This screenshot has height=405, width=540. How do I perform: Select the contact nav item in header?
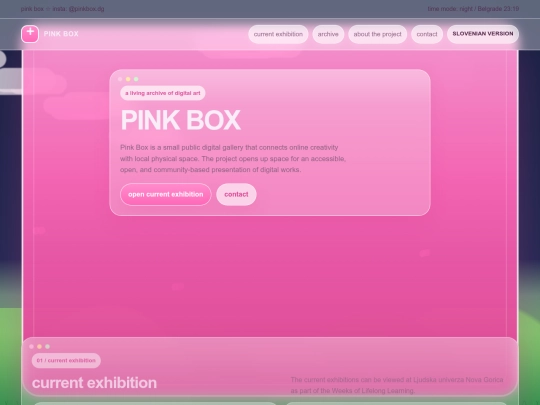pos(427,34)
